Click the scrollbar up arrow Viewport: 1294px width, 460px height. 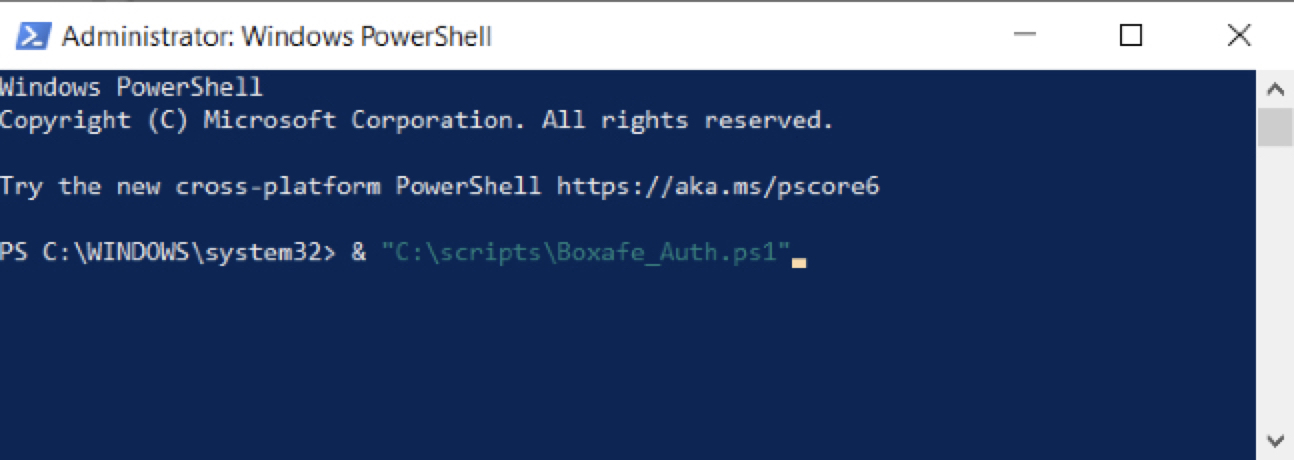click(x=1275, y=89)
